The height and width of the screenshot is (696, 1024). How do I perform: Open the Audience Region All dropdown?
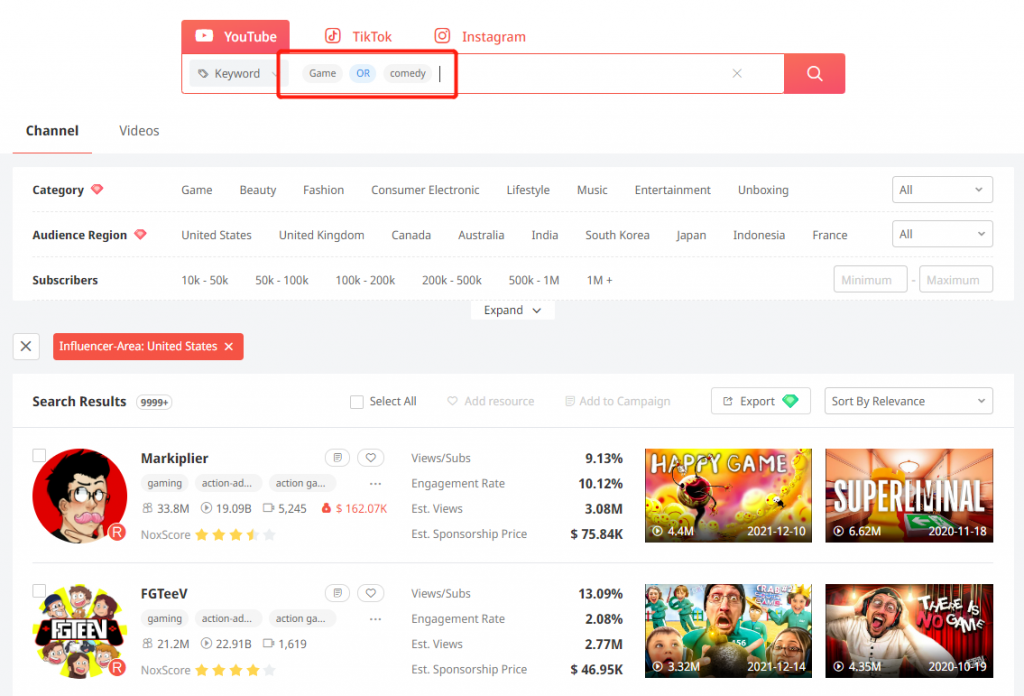tap(942, 234)
